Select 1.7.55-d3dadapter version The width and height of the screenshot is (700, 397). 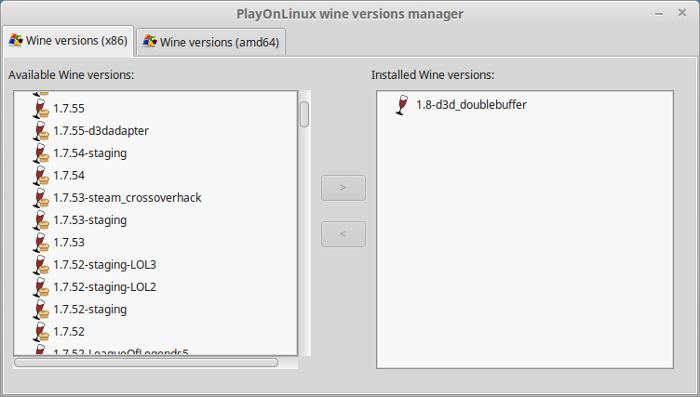[x=101, y=131]
